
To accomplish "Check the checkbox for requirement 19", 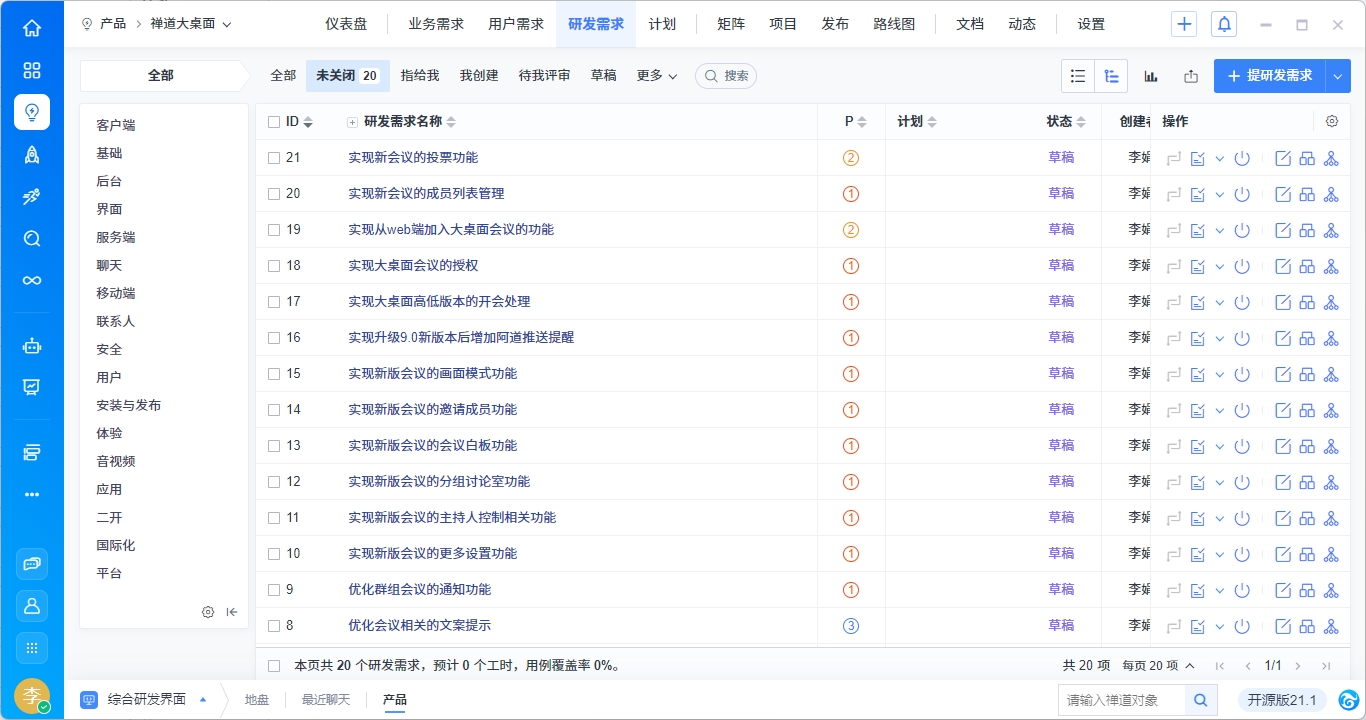I will pos(274,230).
